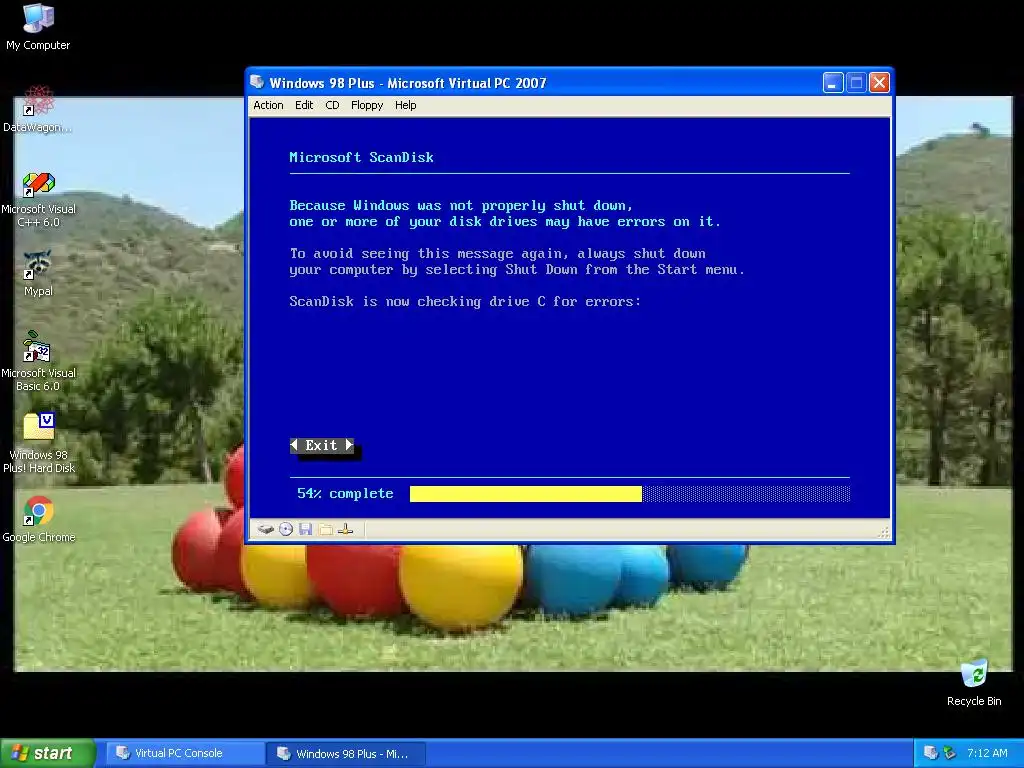Click the floppy disk status icon in Virtual PC

305,529
